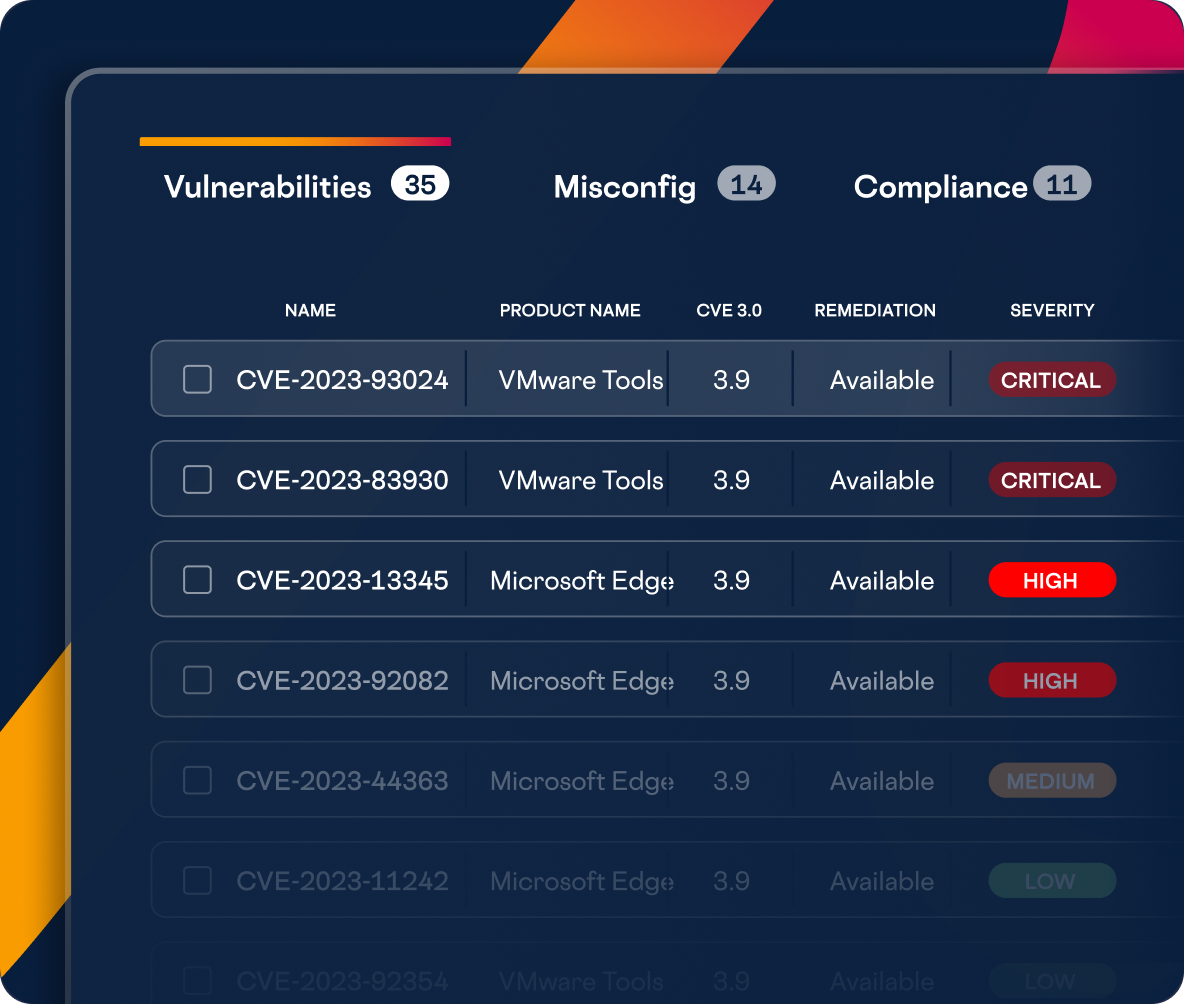The height and width of the screenshot is (1004, 1184).
Task: Click Available remediation for CVE-2023-92082
Action: tap(881, 680)
